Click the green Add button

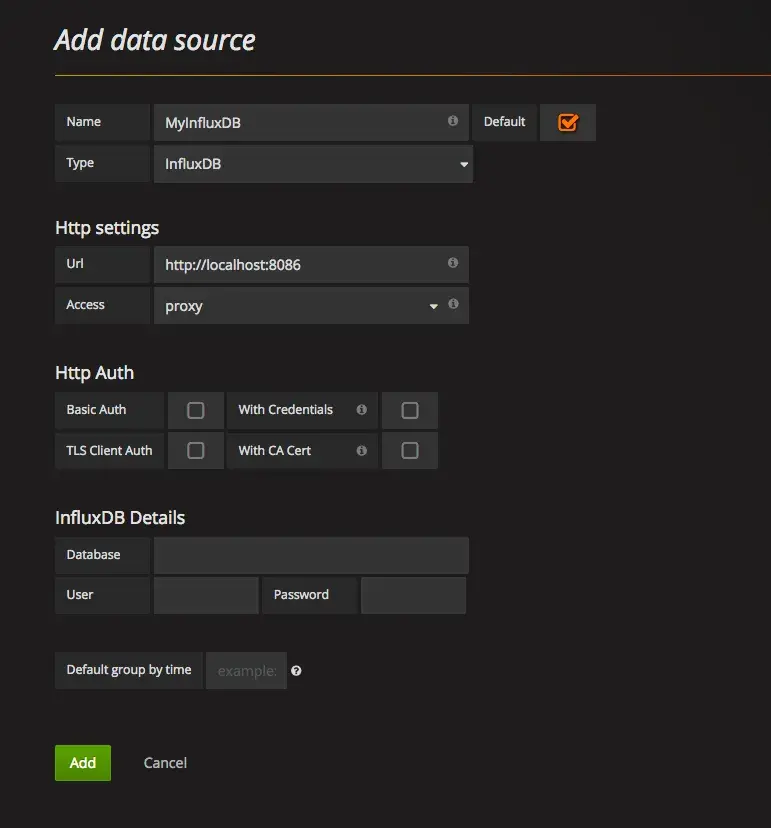tap(83, 763)
